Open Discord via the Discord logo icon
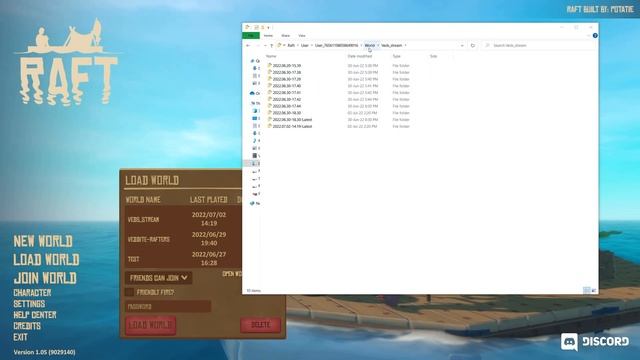640x360 pixels. click(x=569, y=342)
